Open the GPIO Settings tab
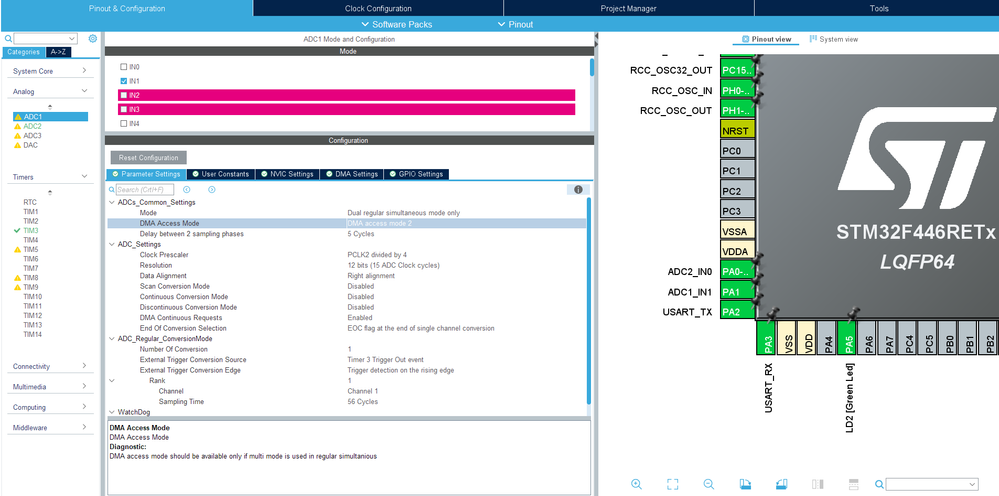Image resolution: width=999 pixels, height=496 pixels. [x=416, y=174]
